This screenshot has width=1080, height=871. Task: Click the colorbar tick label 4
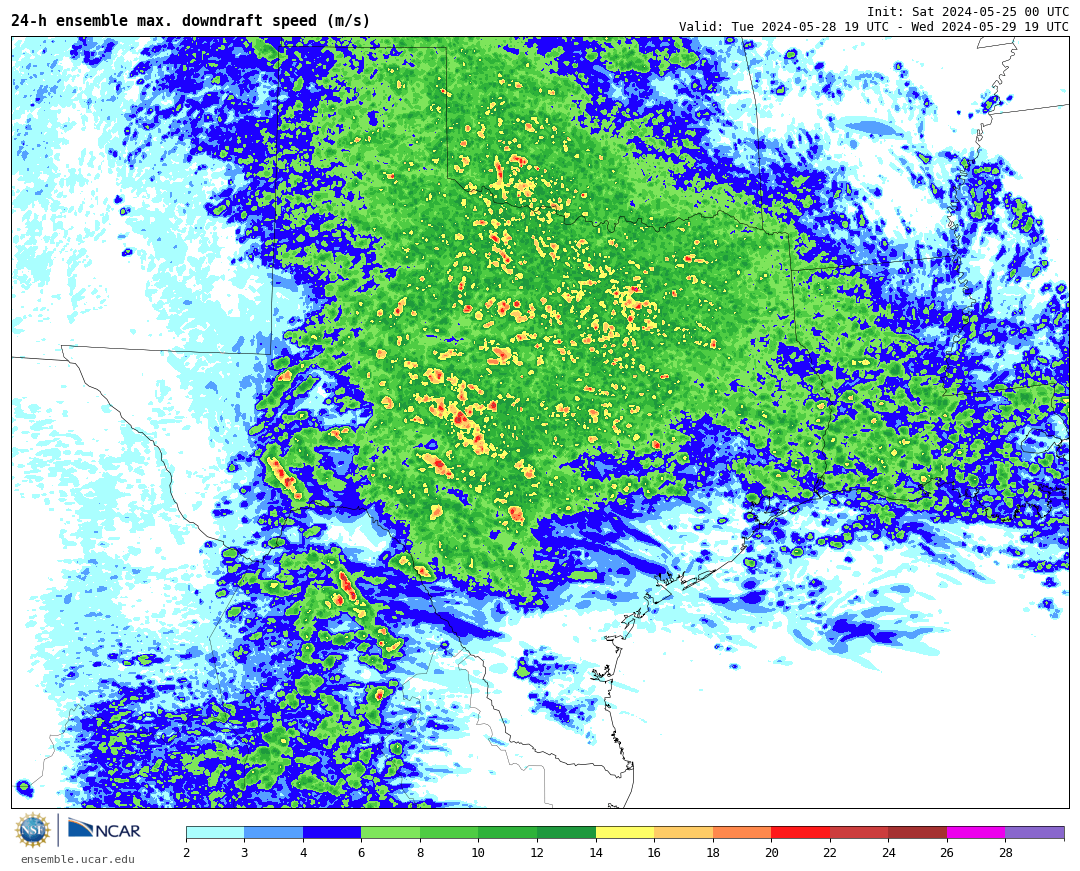point(303,852)
